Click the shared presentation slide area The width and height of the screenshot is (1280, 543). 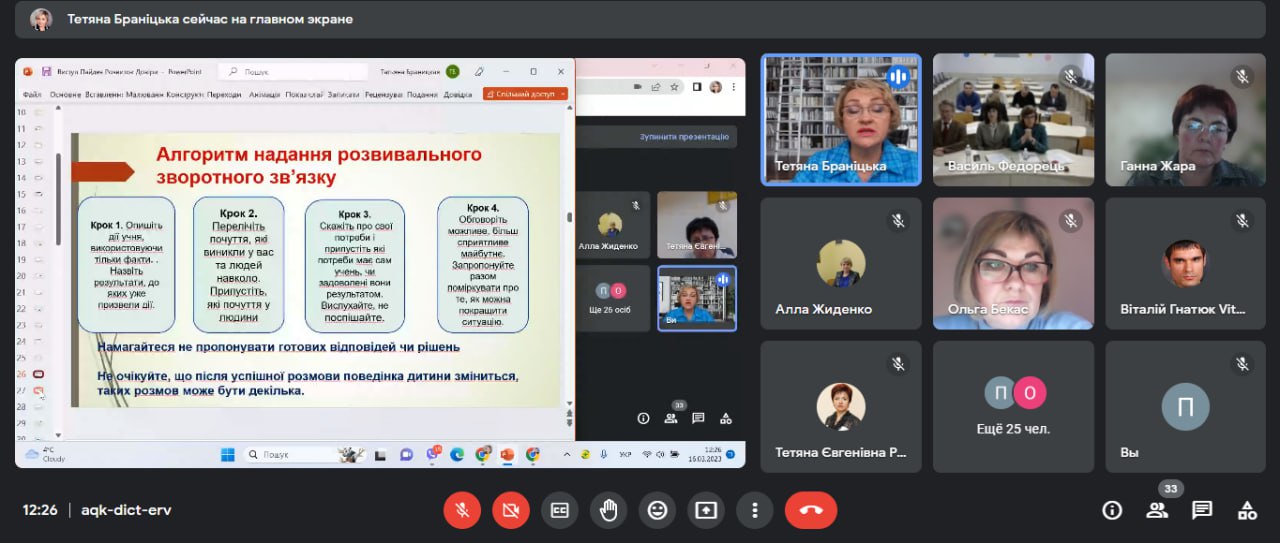(x=315, y=270)
